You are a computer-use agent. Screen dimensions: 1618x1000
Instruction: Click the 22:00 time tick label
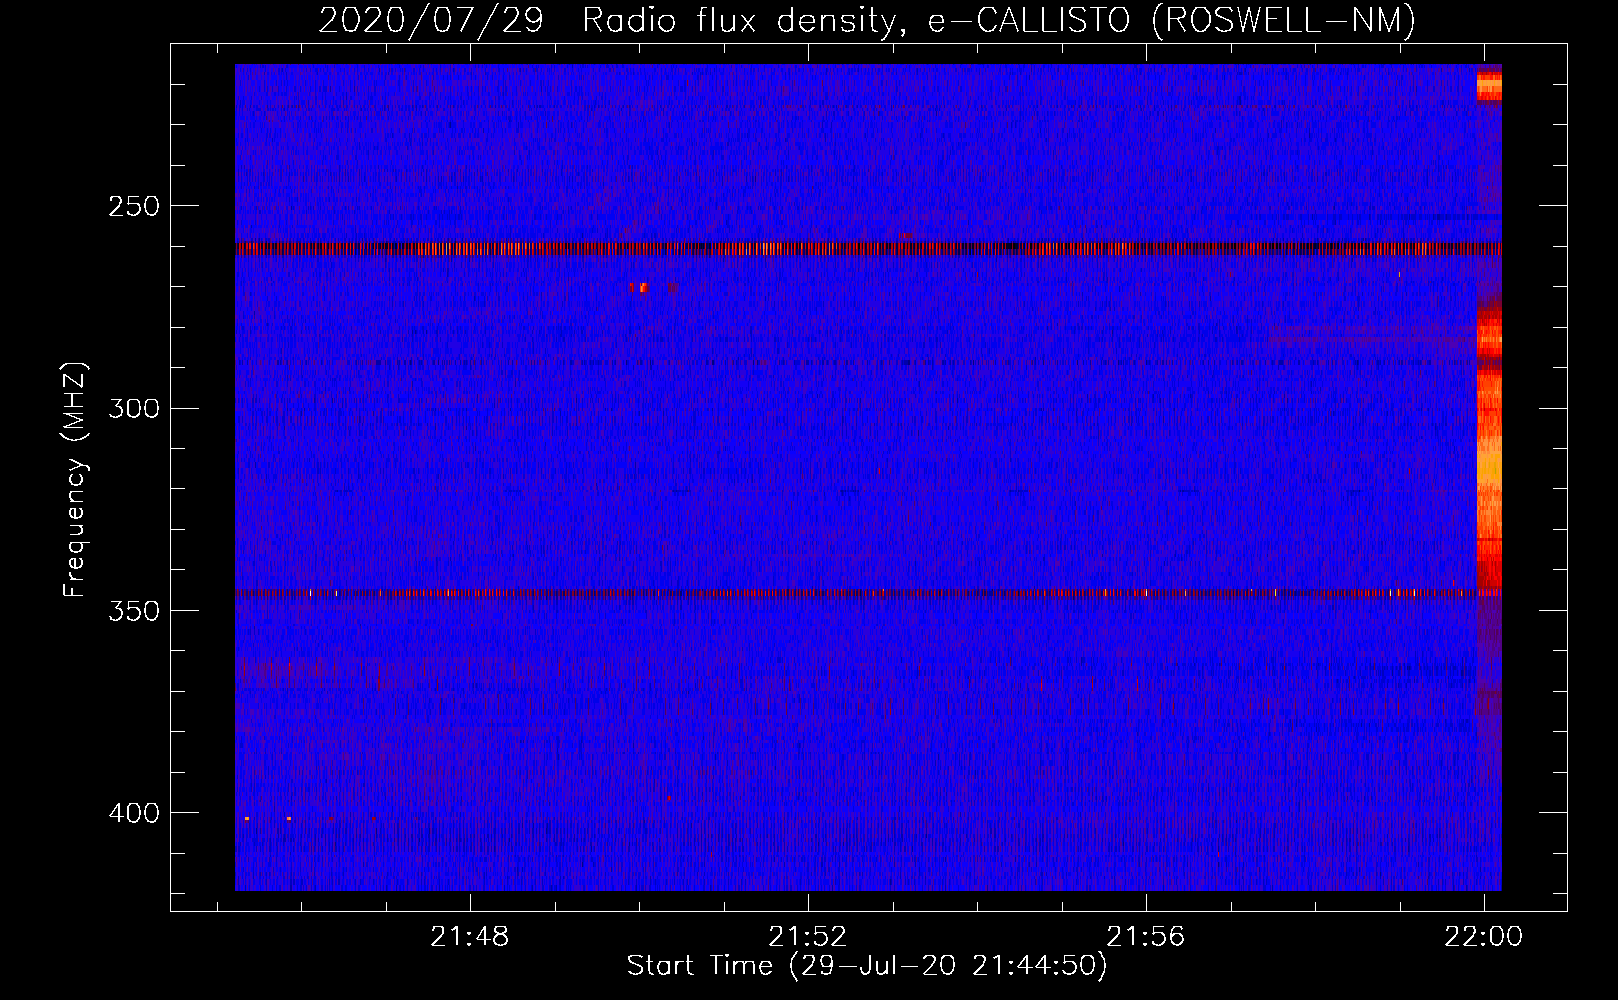[x=1483, y=936]
